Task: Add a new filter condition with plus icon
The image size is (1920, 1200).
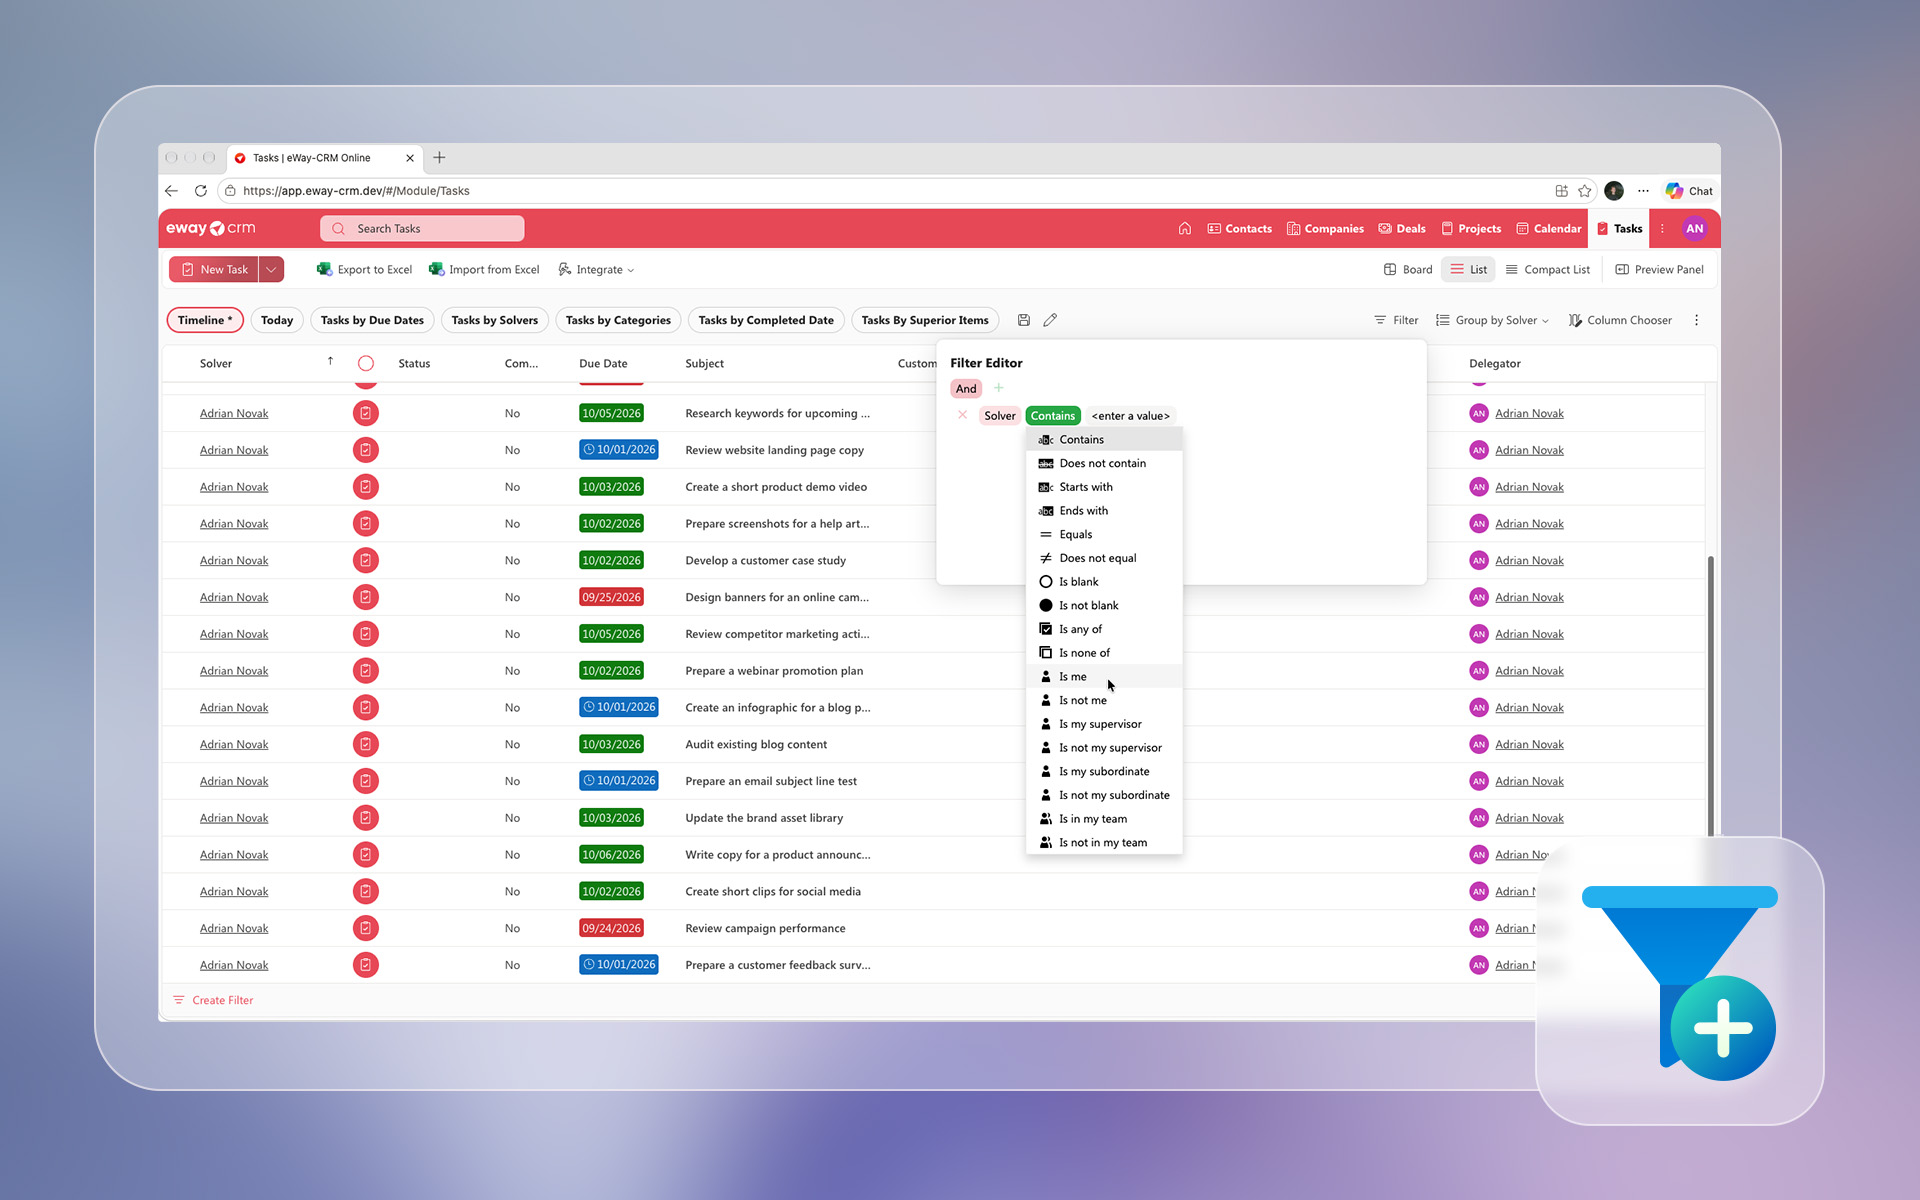Action: (998, 388)
